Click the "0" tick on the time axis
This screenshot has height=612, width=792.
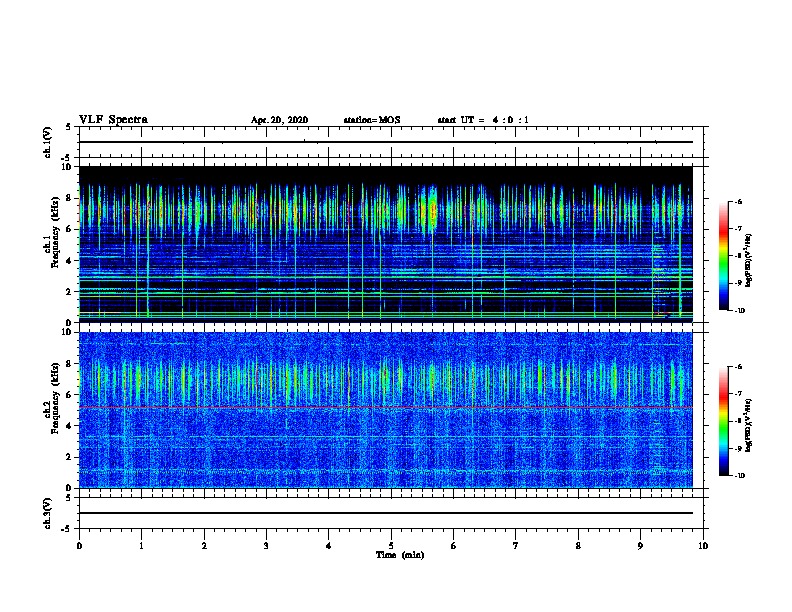pos(79,546)
